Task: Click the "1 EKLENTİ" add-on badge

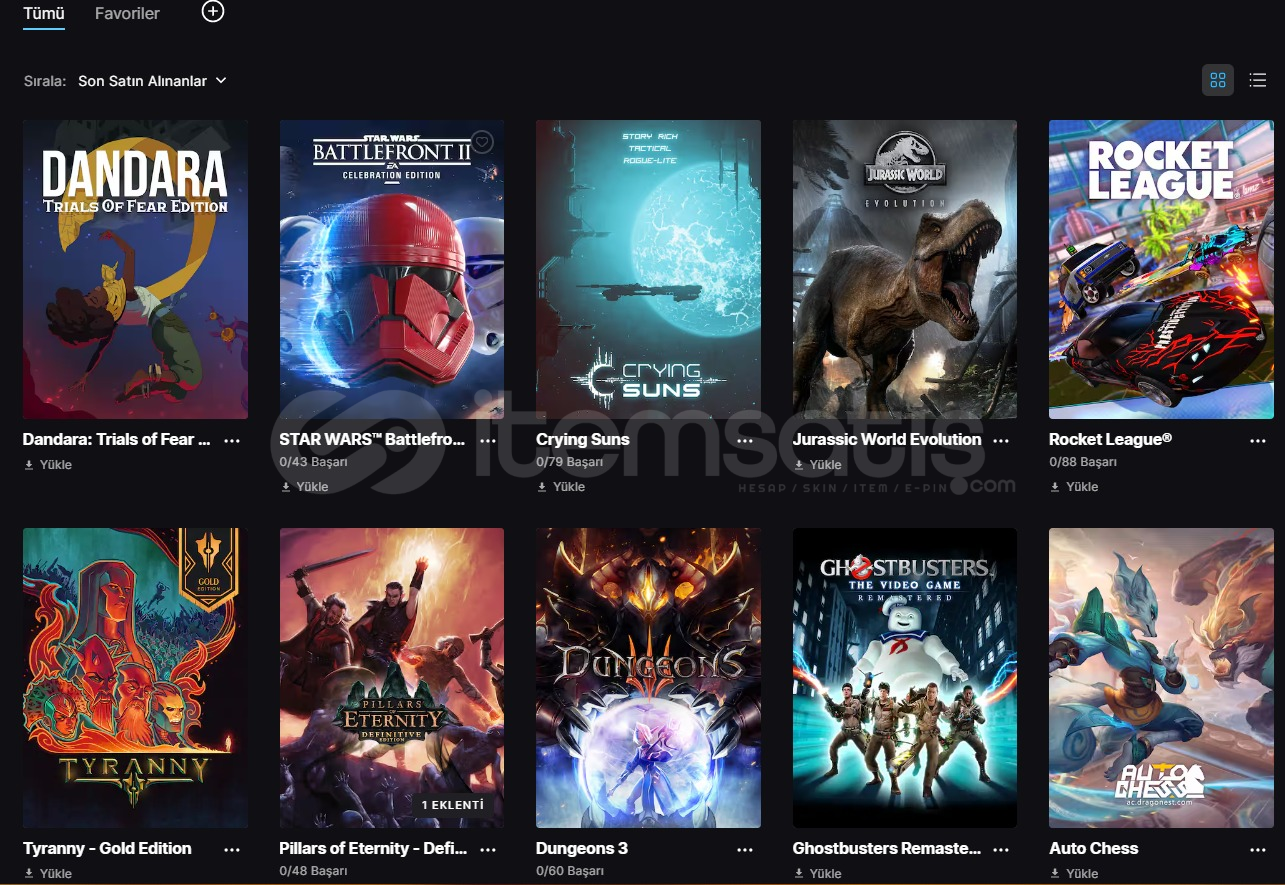Action: point(453,805)
